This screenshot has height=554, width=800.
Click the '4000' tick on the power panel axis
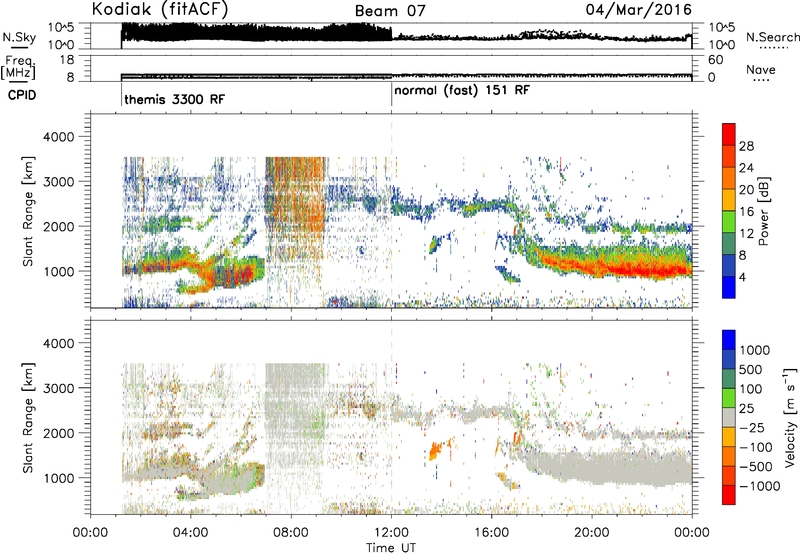pos(58,137)
